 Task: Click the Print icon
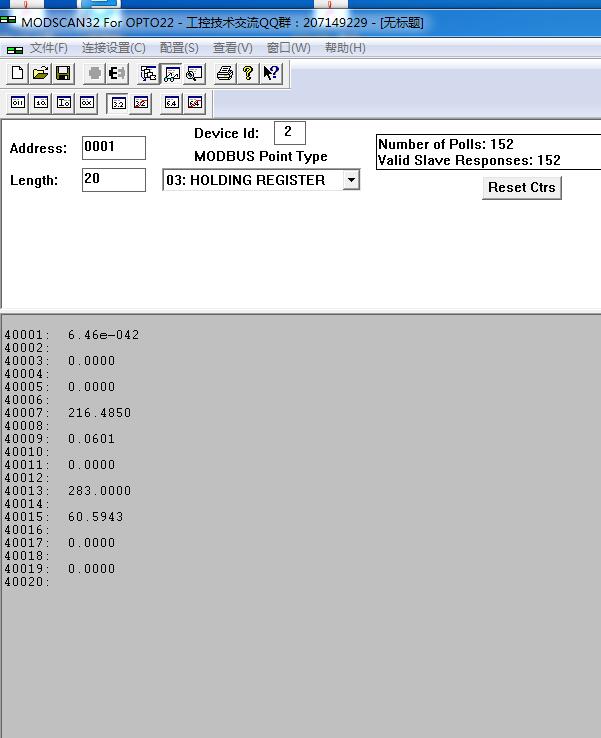coord(225,73)
